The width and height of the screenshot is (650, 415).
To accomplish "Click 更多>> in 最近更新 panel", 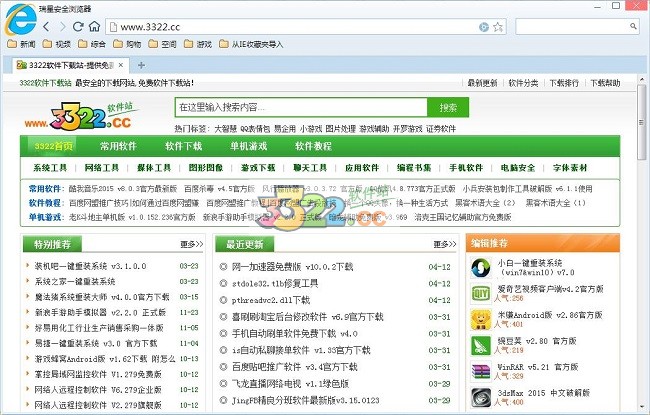I will [x=445, y=244].
